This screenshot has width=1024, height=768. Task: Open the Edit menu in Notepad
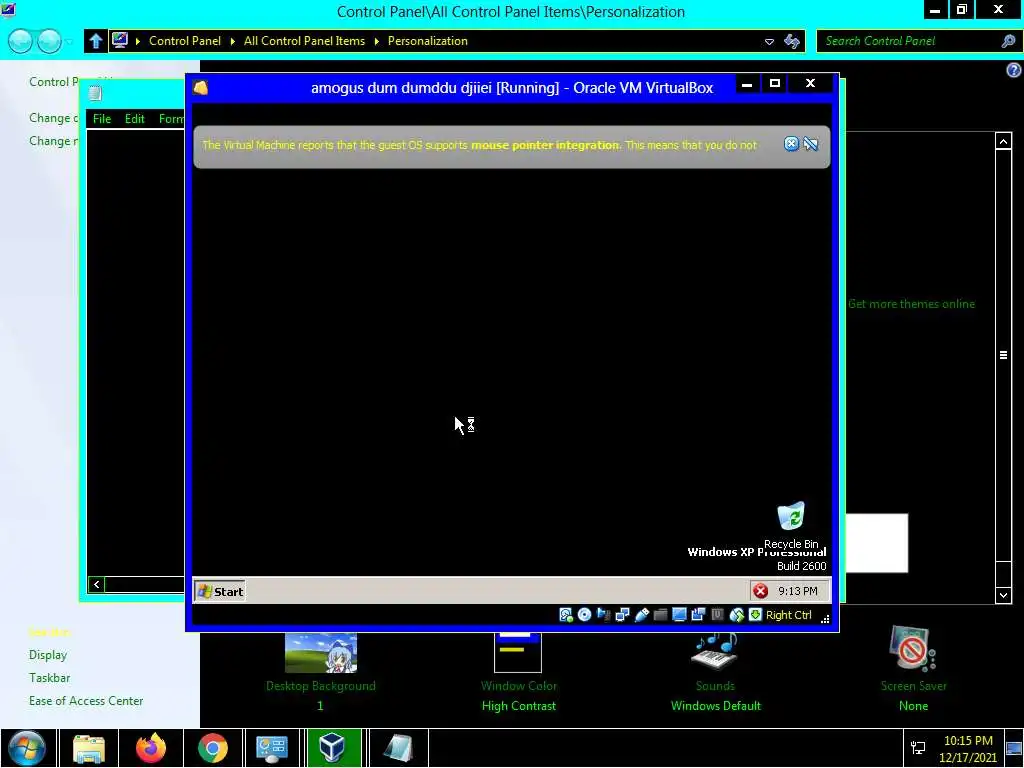pos(135,119)
